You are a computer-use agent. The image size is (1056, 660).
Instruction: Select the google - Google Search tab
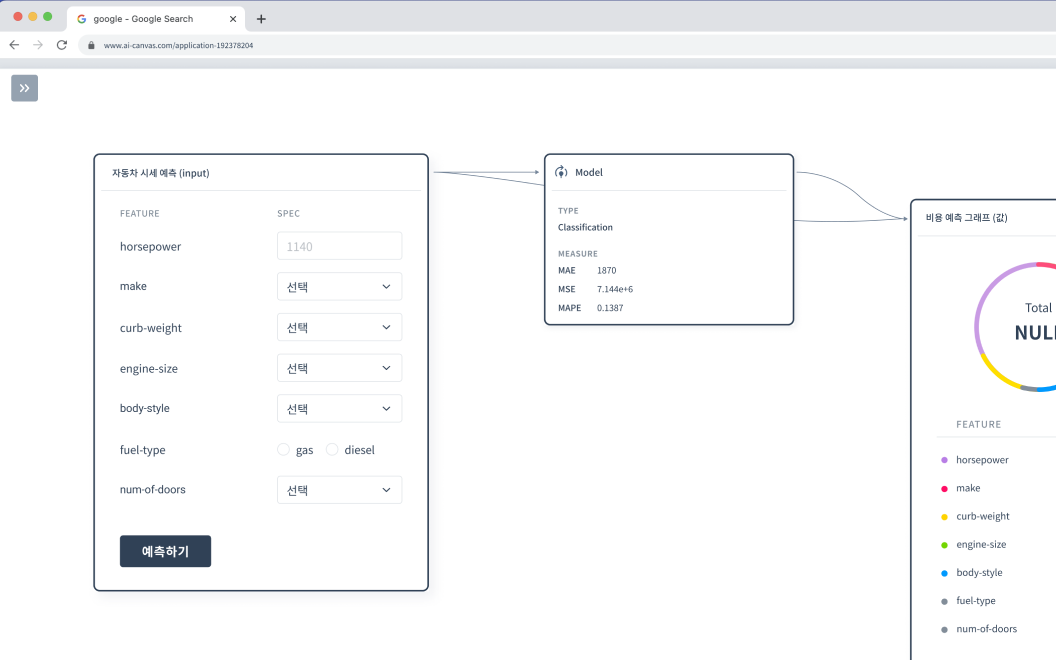143,19
